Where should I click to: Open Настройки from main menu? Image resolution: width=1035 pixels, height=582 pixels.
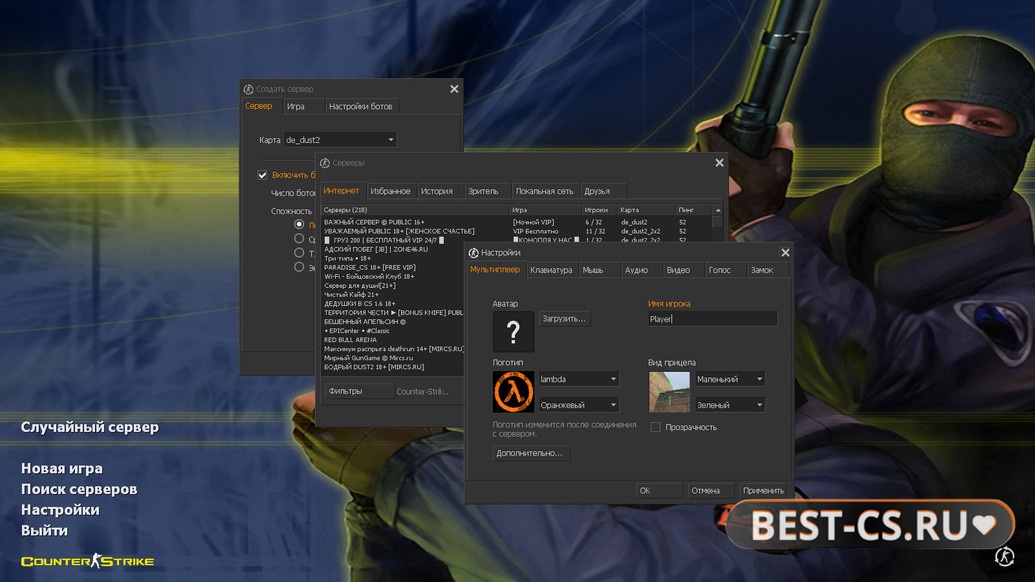tap(61, 509)
